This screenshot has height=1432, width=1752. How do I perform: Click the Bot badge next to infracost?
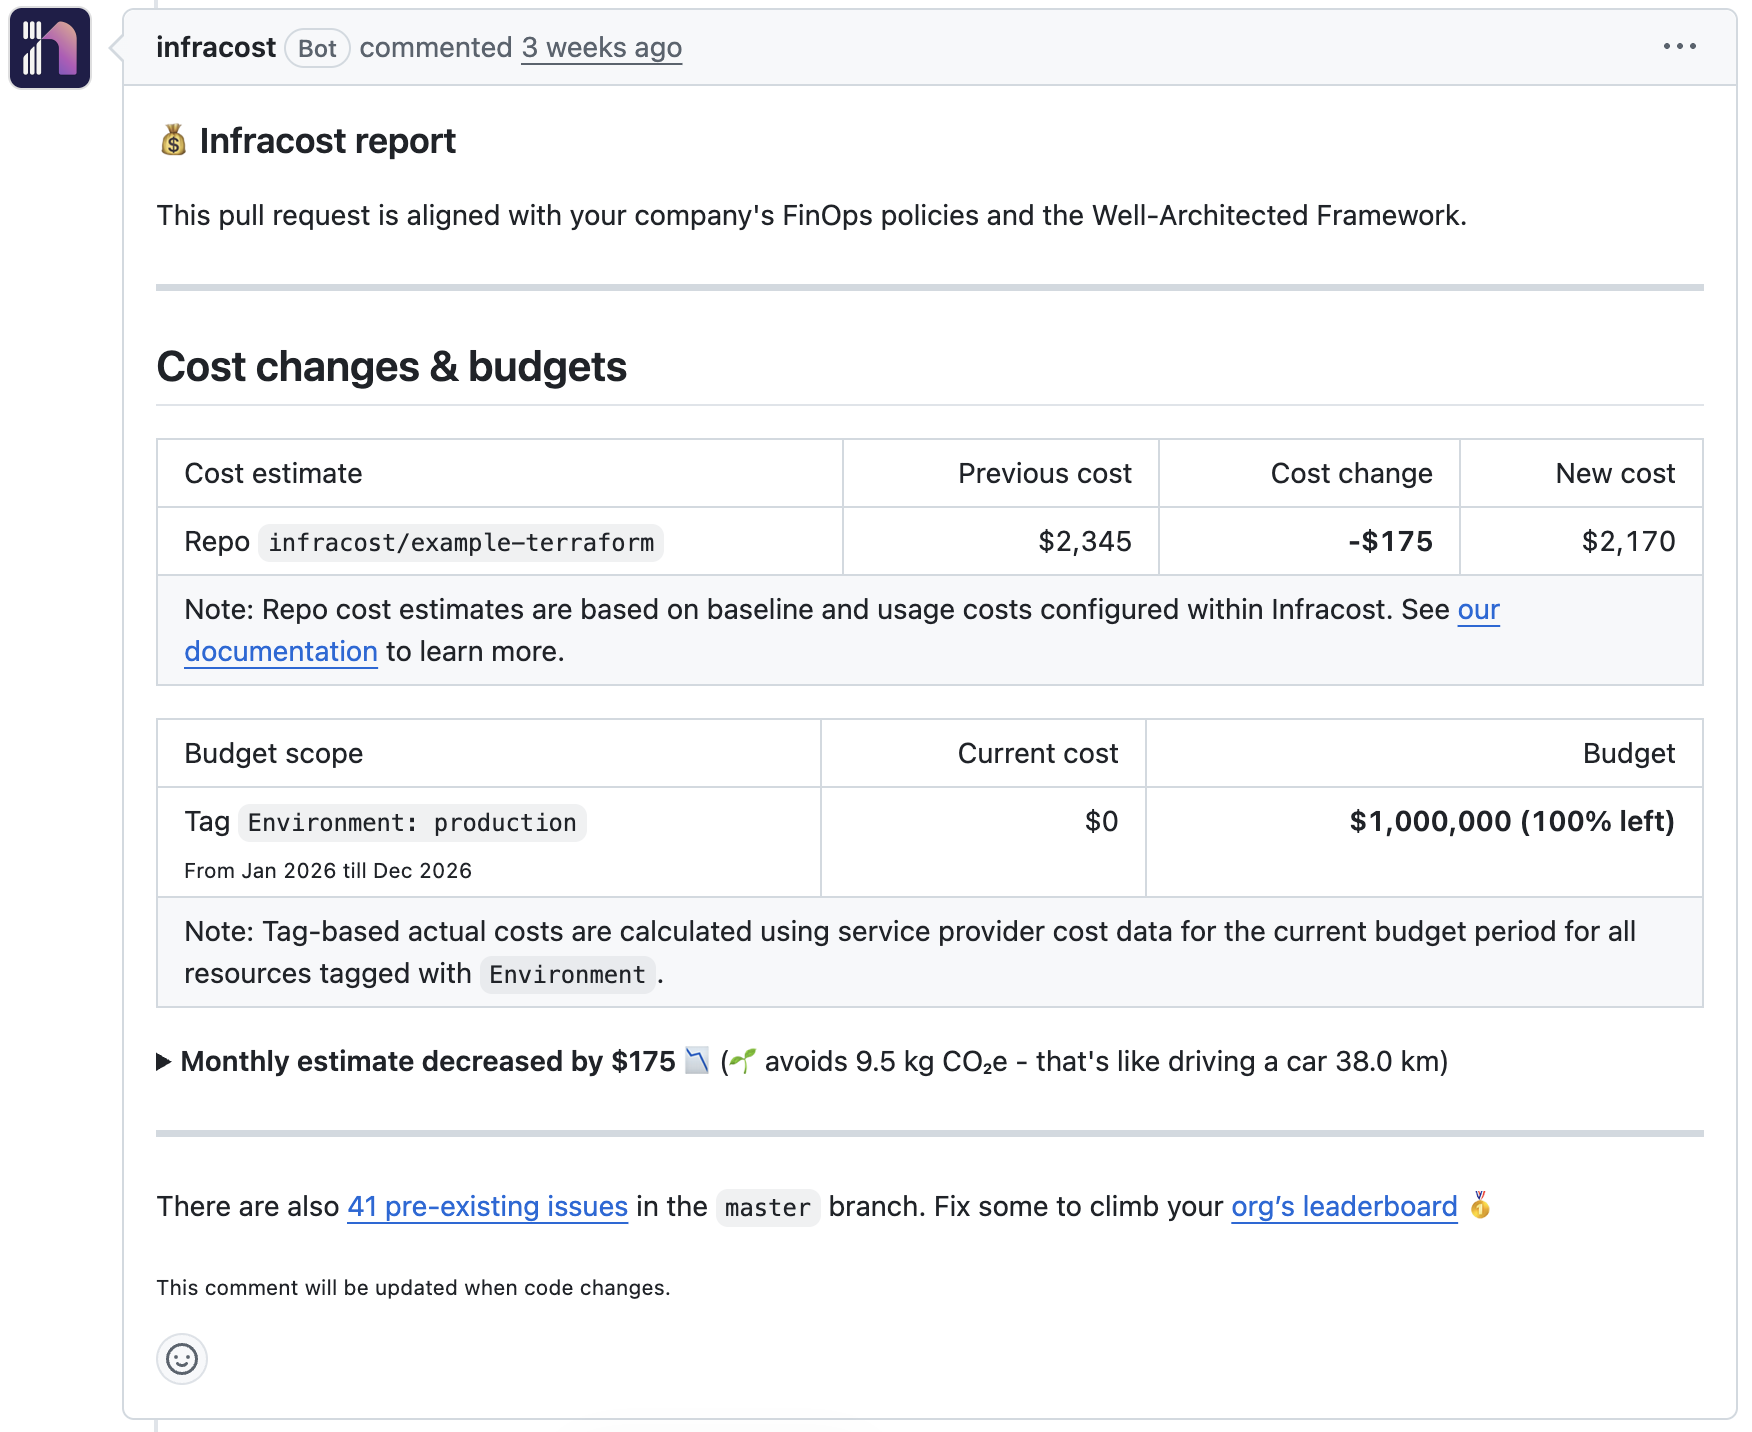point(317,47)
